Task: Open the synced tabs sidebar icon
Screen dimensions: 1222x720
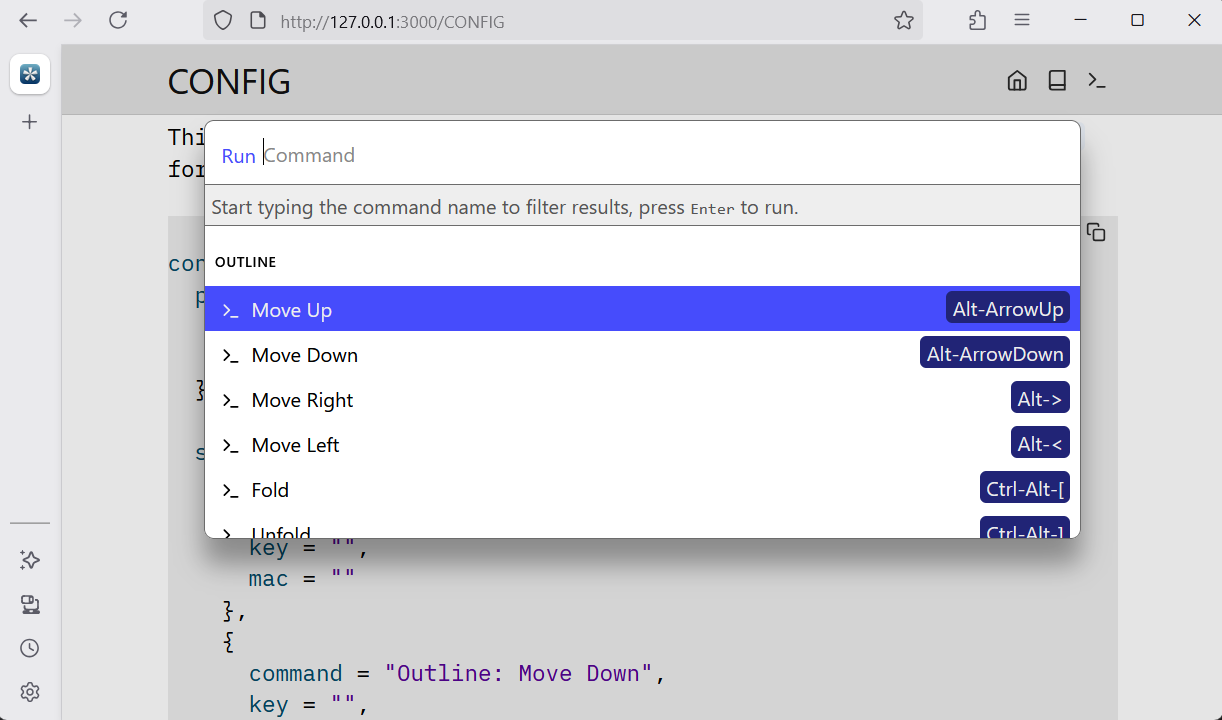Action: [30, 604]
